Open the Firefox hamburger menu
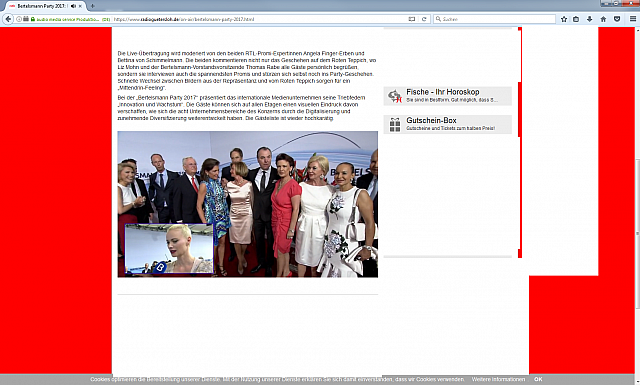 coord(633,19)
